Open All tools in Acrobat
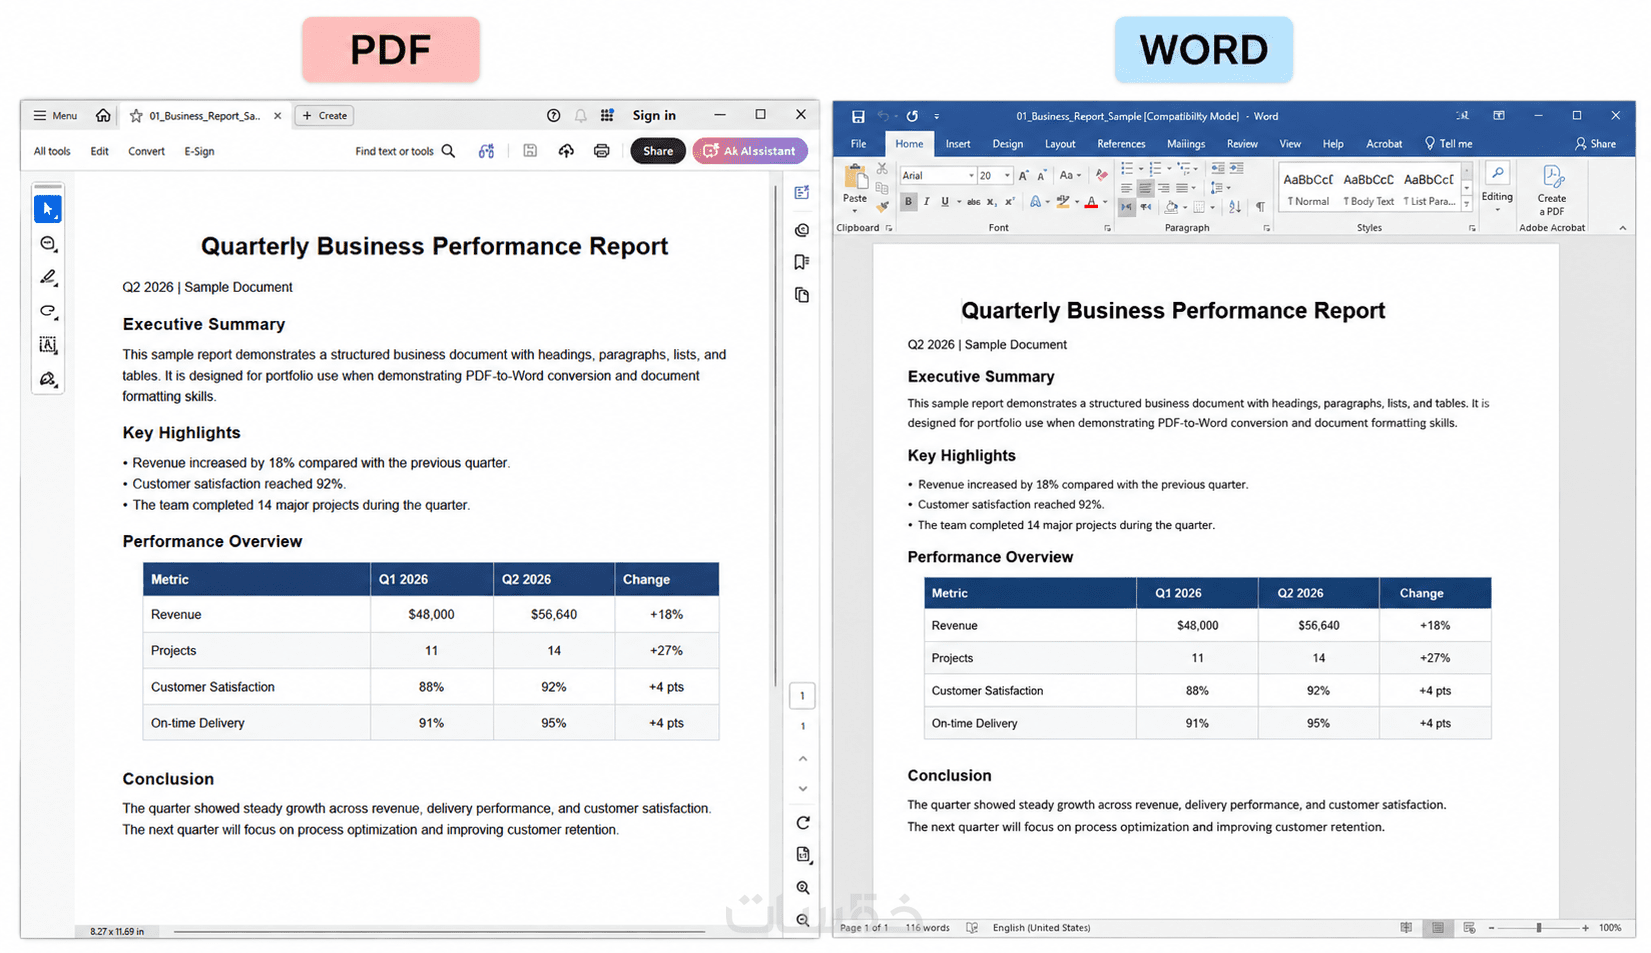Viewport: 1651px width, 953px height. [52, 151]
